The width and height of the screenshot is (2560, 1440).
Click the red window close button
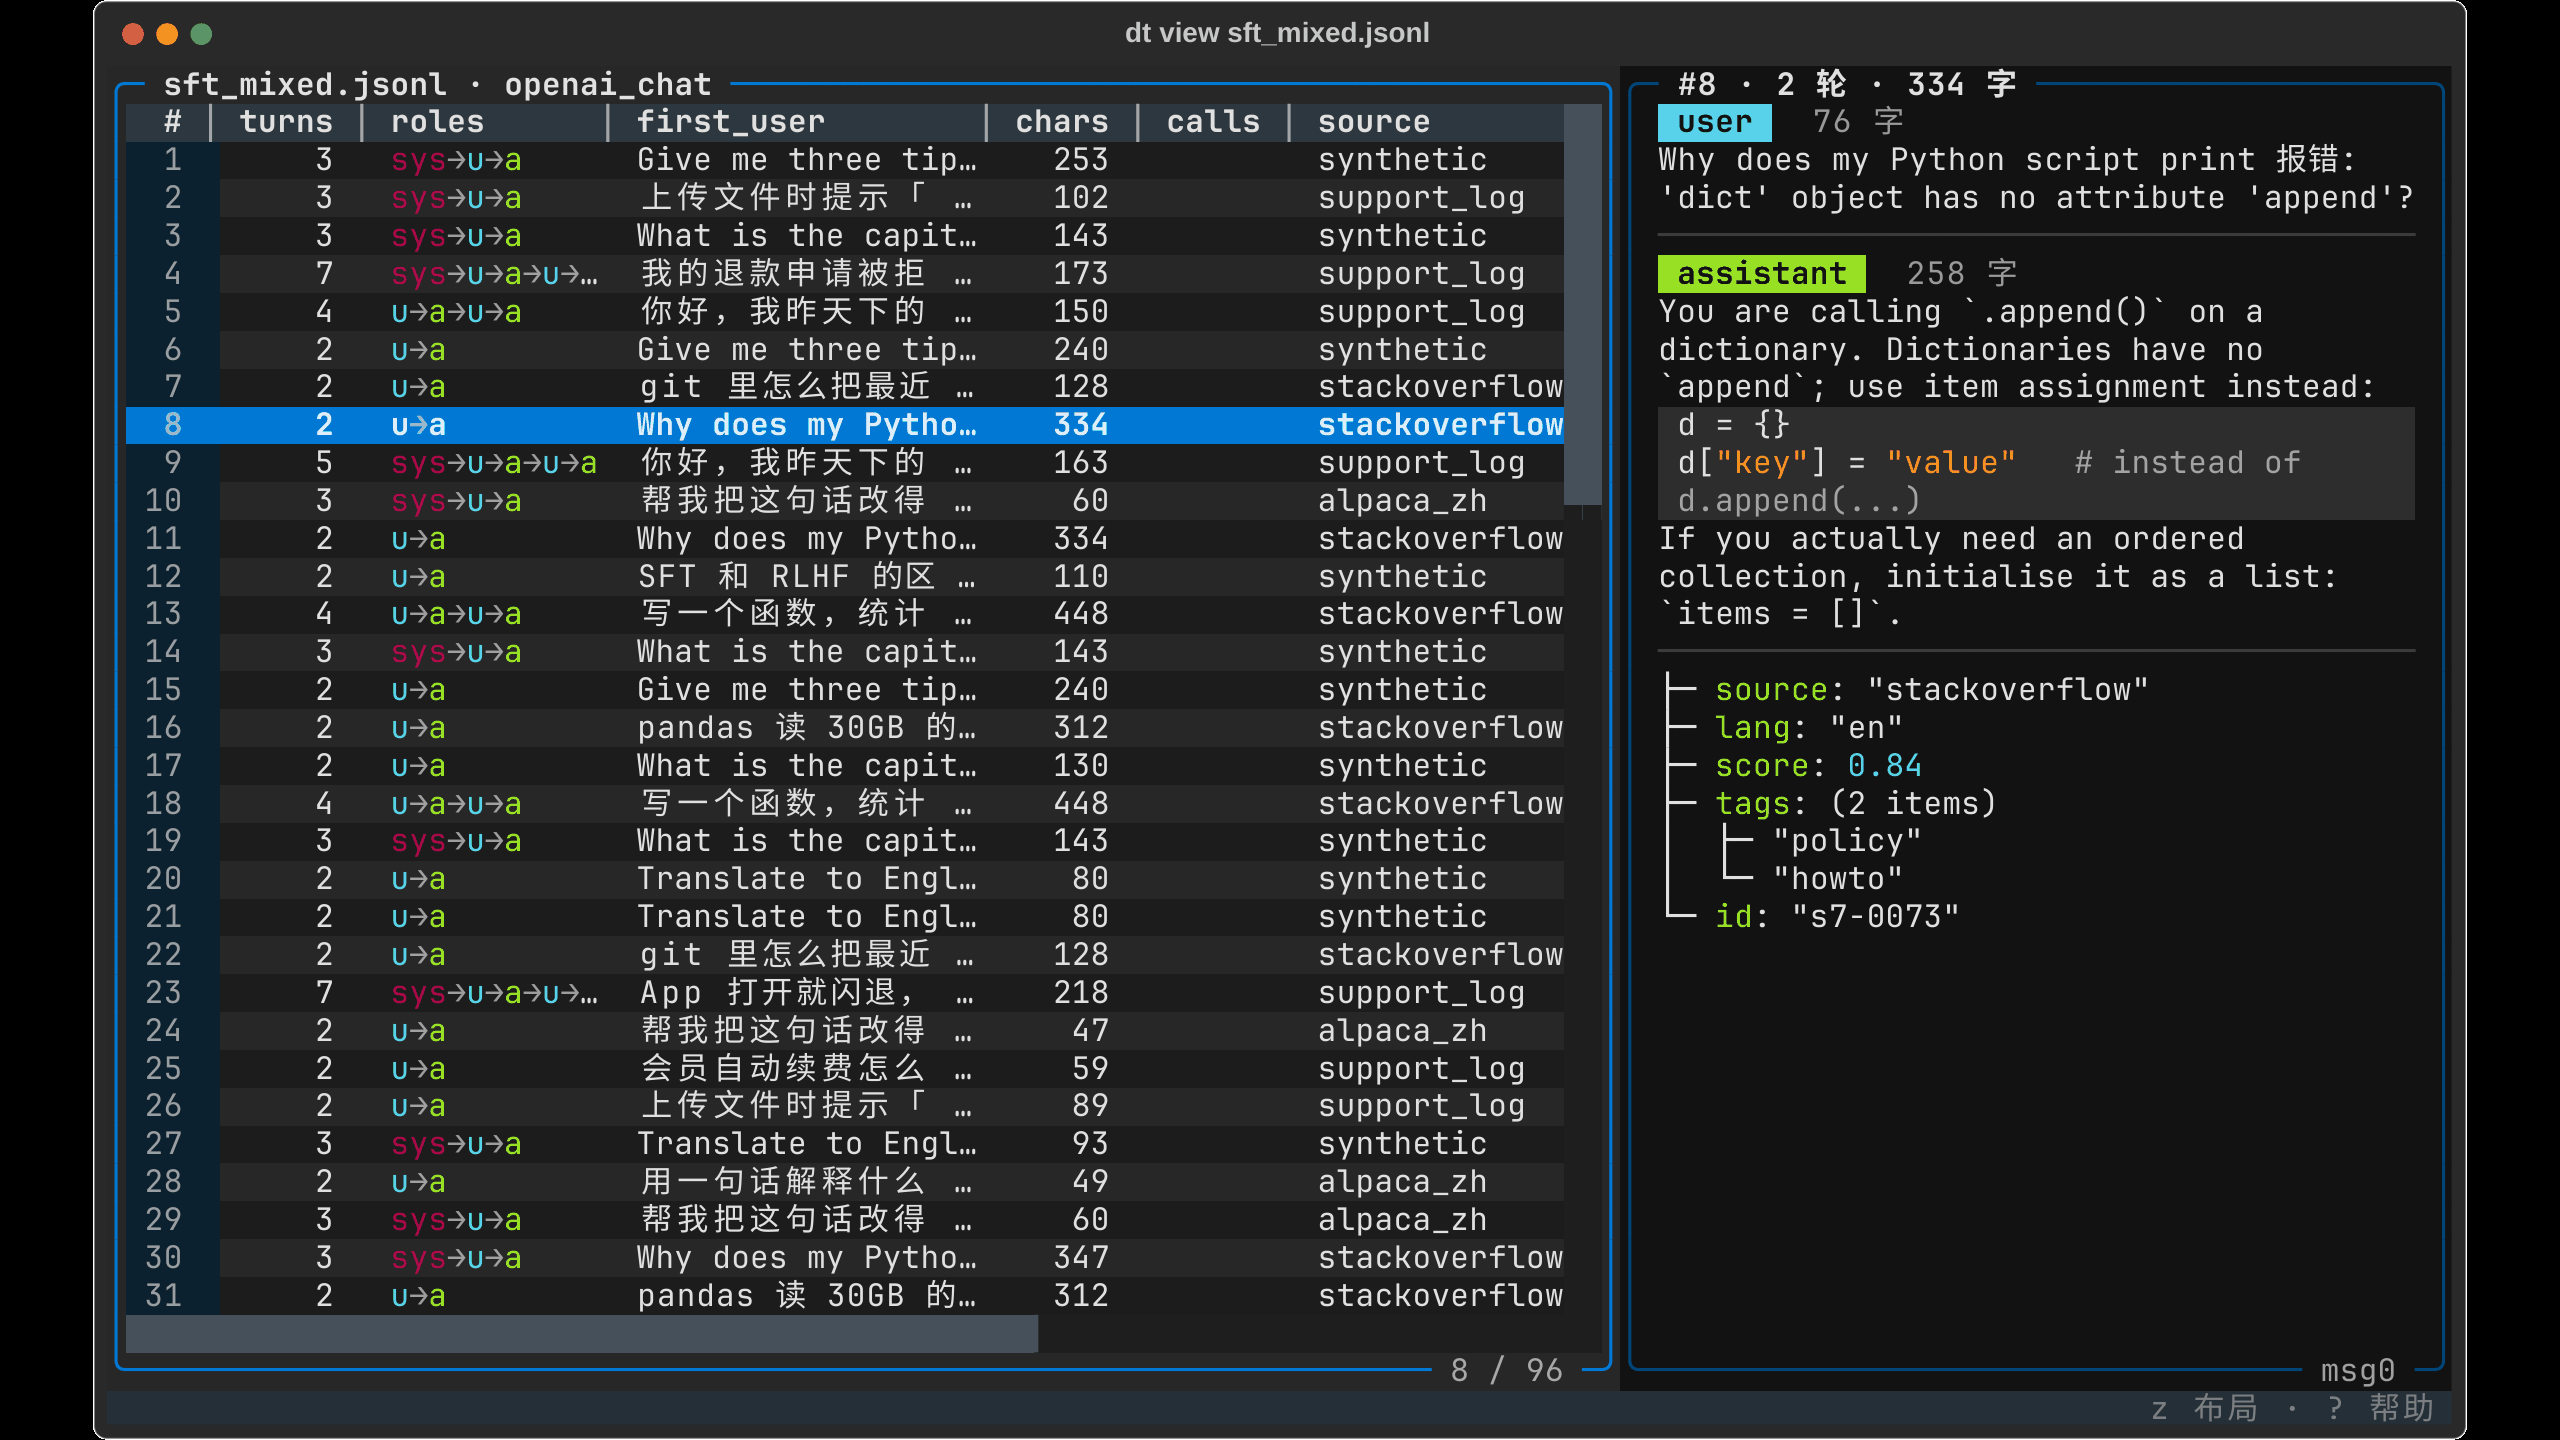coord(133,34)
